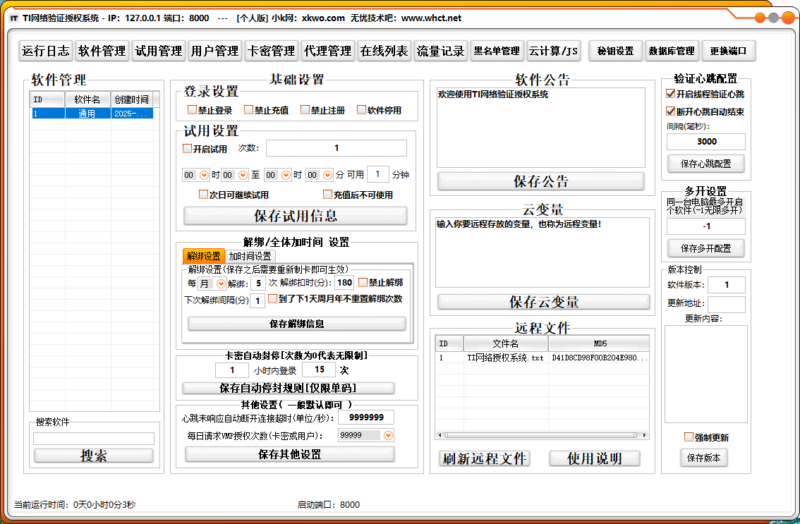This screenshot has height=524, width=800.
Task: Click the 搜索软件 input field
Action: pos(94,438)
